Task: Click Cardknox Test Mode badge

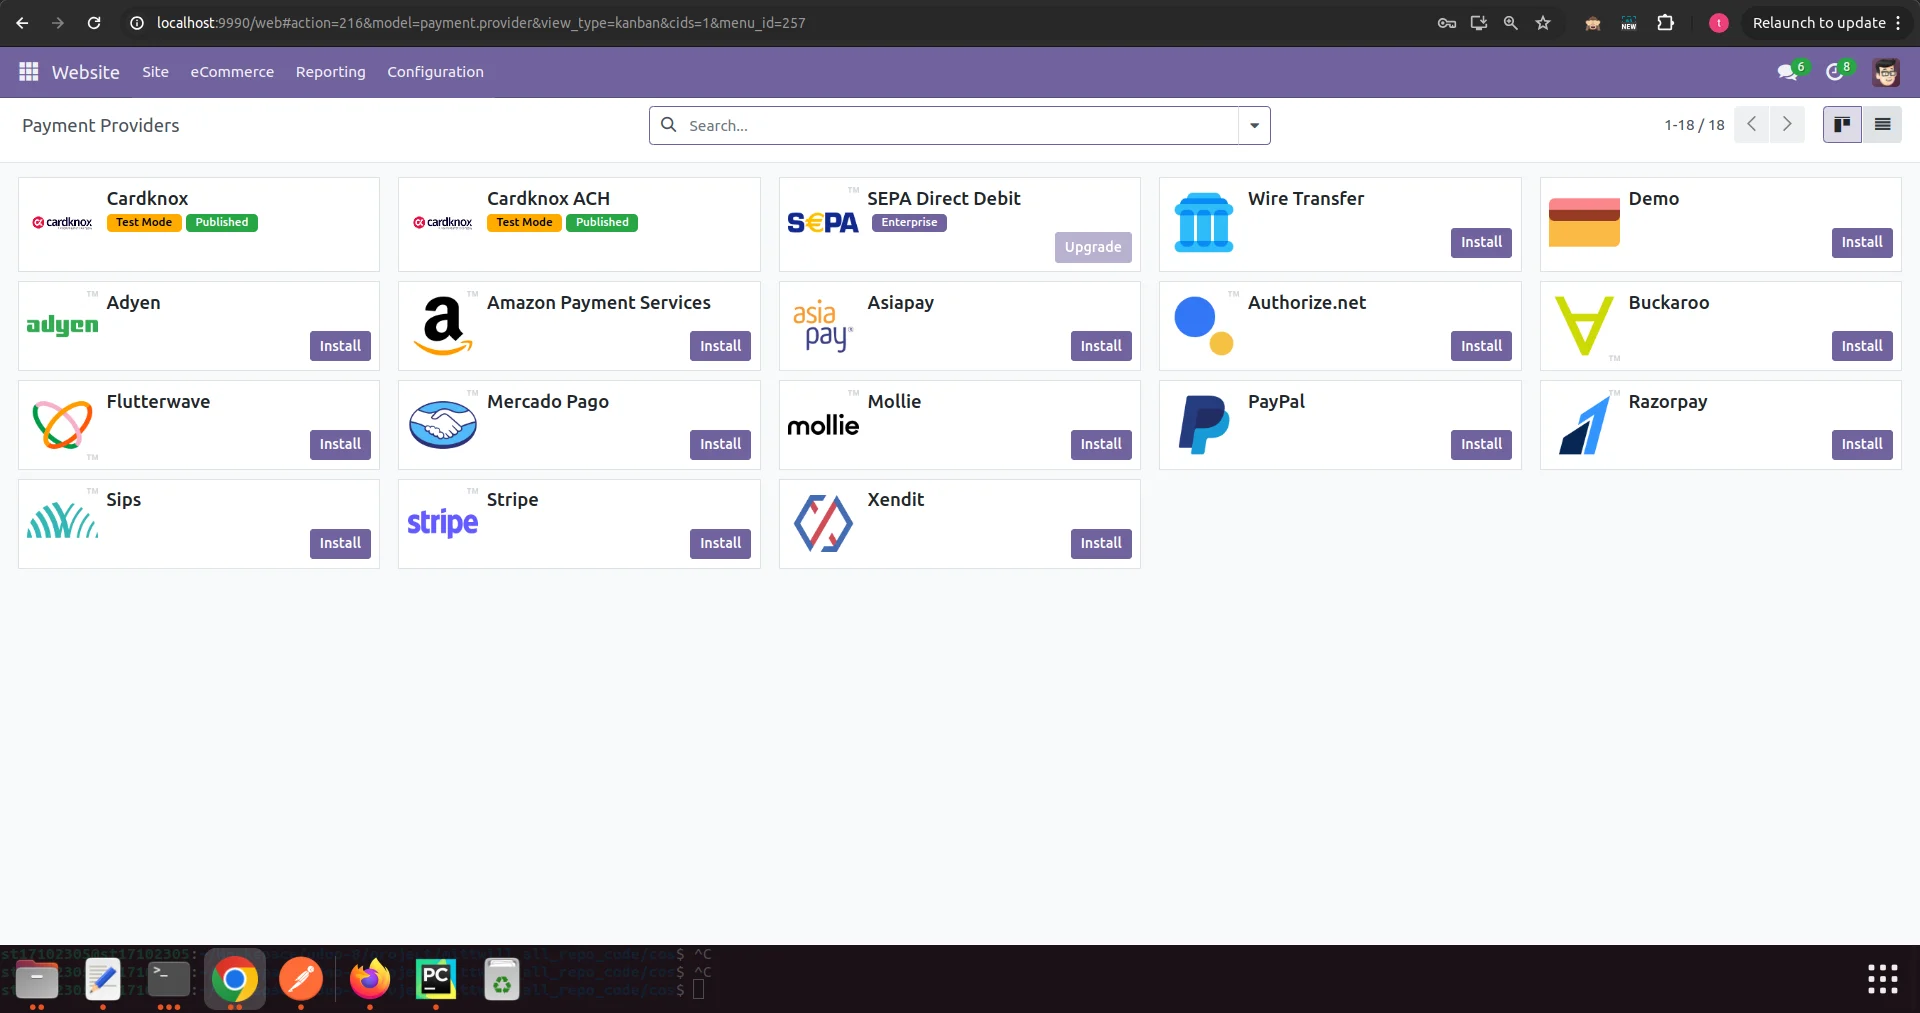Action: [144, 223]
